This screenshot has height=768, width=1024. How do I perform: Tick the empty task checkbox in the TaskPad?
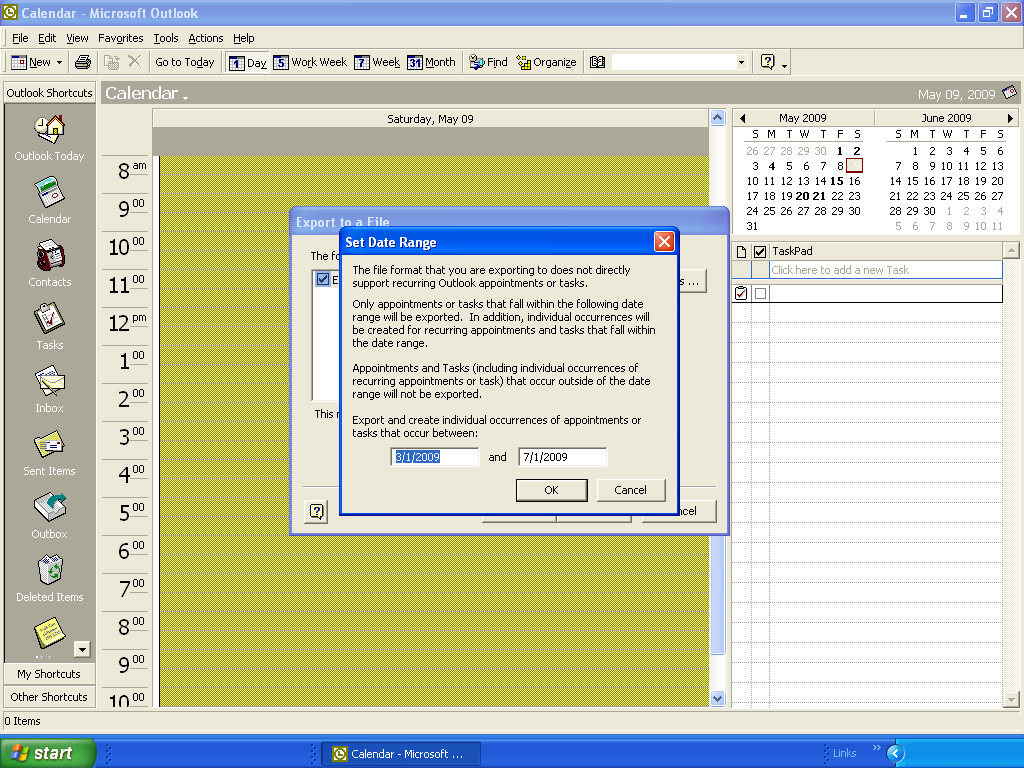(x=760, y=294)
